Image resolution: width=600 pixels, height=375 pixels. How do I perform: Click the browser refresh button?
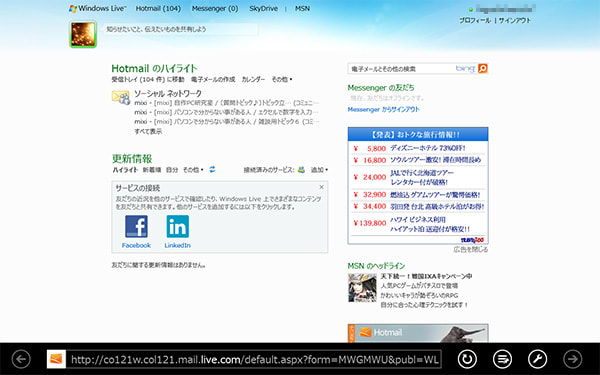click(x=467, y=359)
